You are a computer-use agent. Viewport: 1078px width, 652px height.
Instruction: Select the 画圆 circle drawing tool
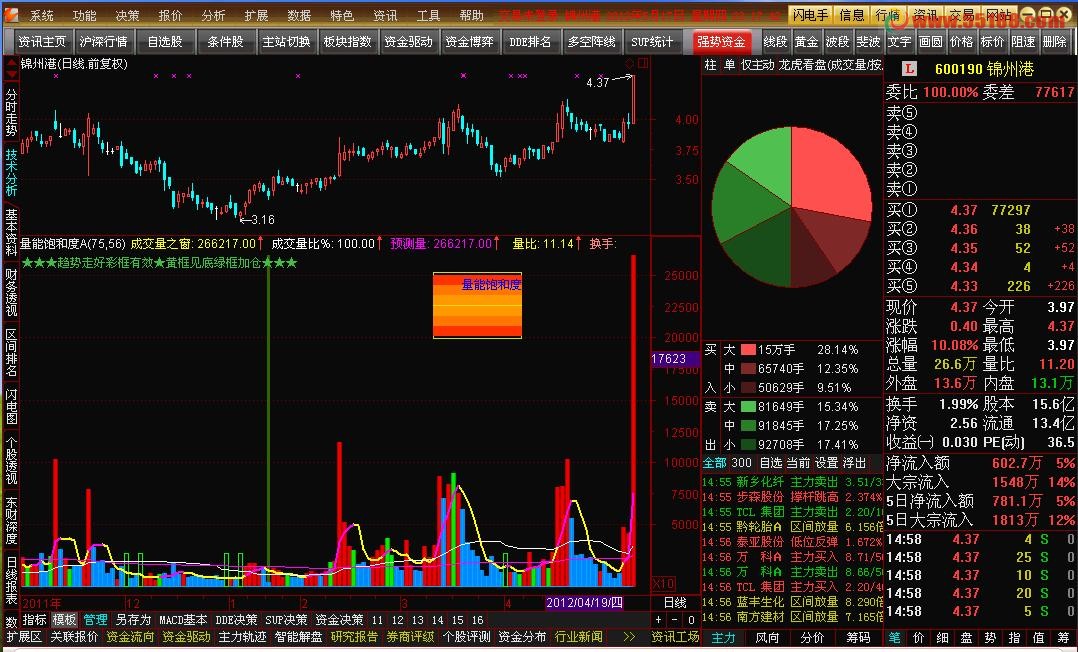(929, 42)
